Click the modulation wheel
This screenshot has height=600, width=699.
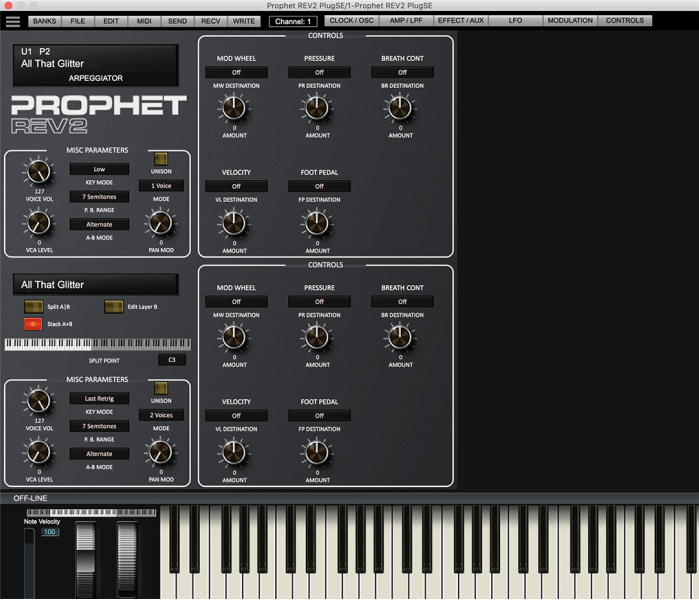click(x=127, y=559)
